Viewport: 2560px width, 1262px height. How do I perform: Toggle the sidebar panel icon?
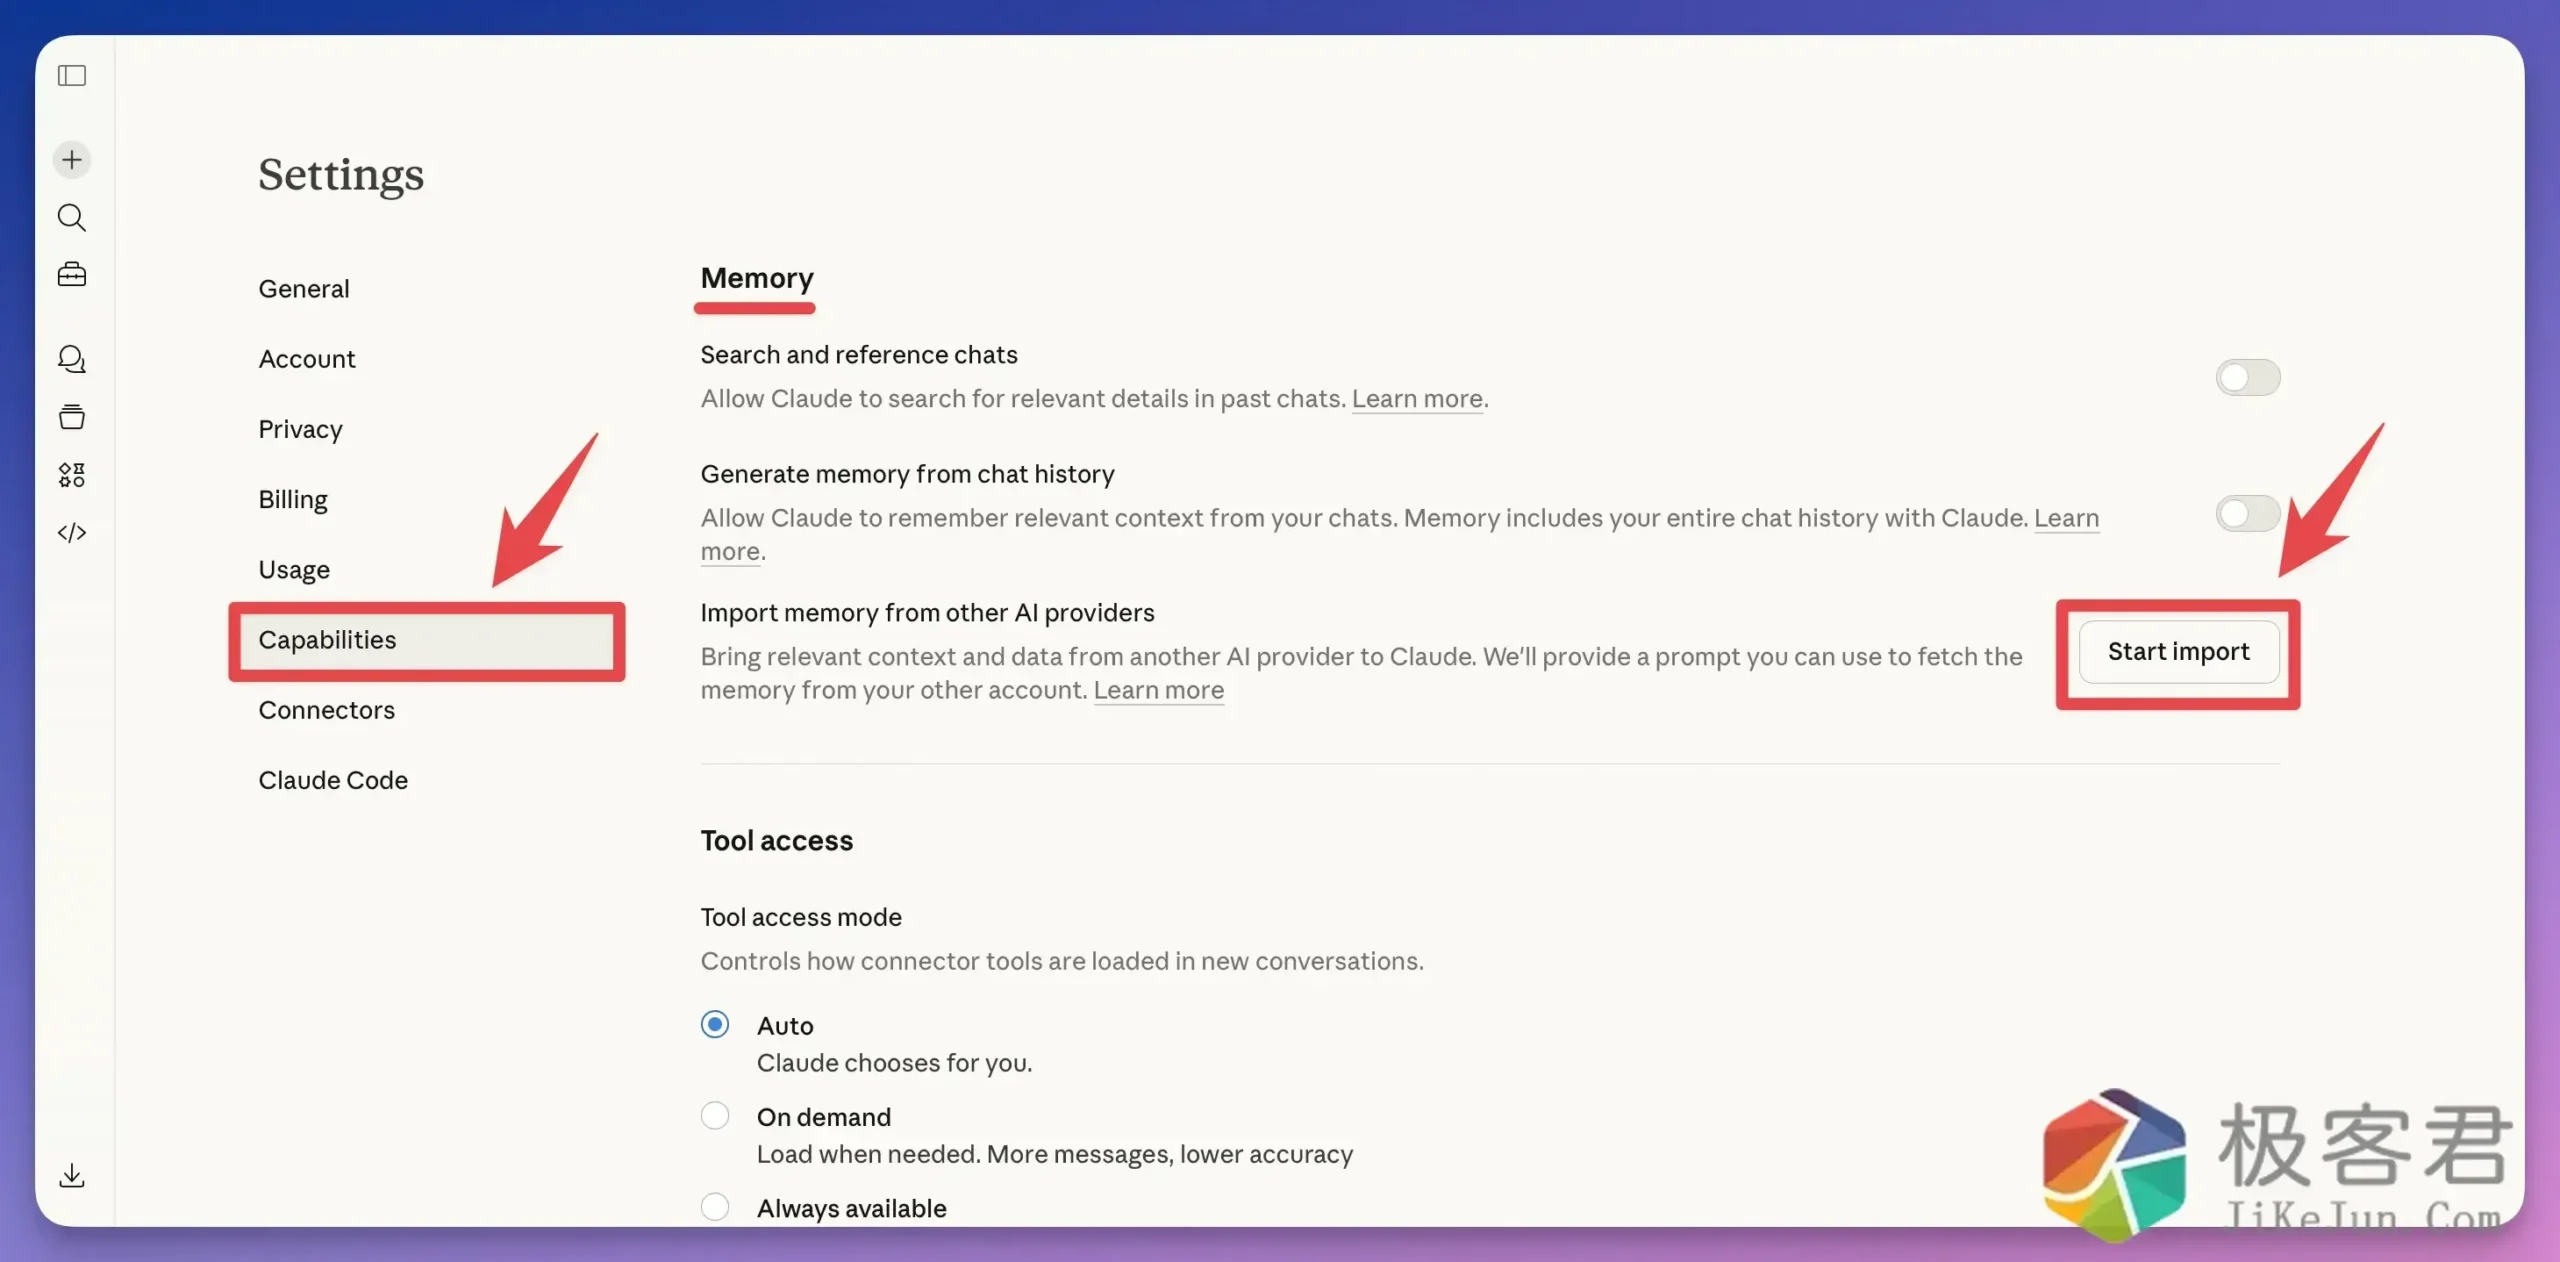tap(72, 76)
